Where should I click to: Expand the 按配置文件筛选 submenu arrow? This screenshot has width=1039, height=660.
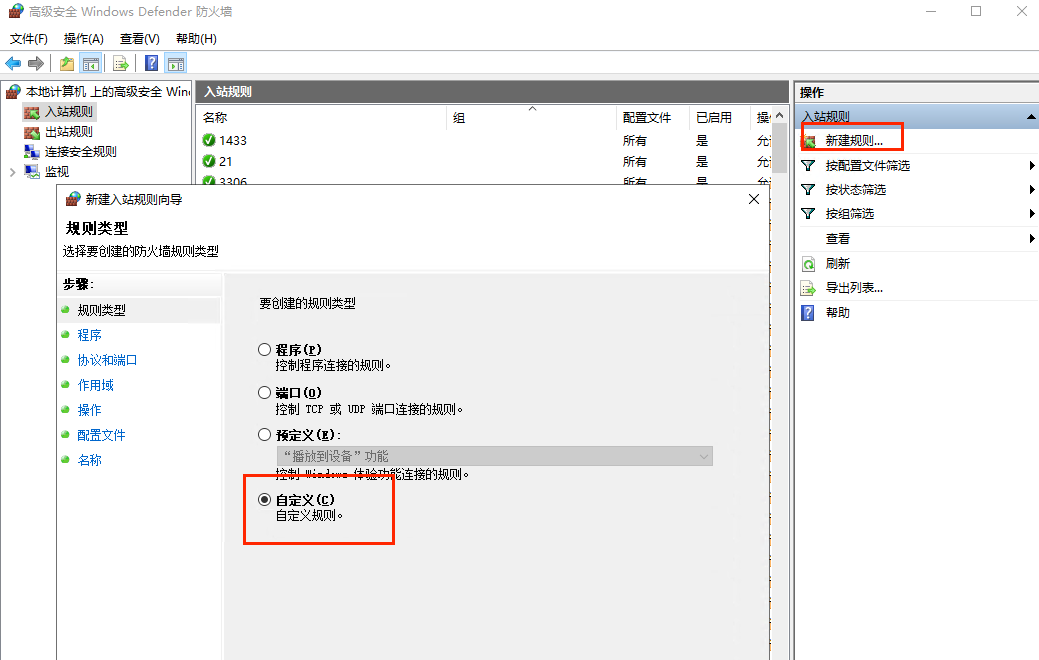[1031, 166]
